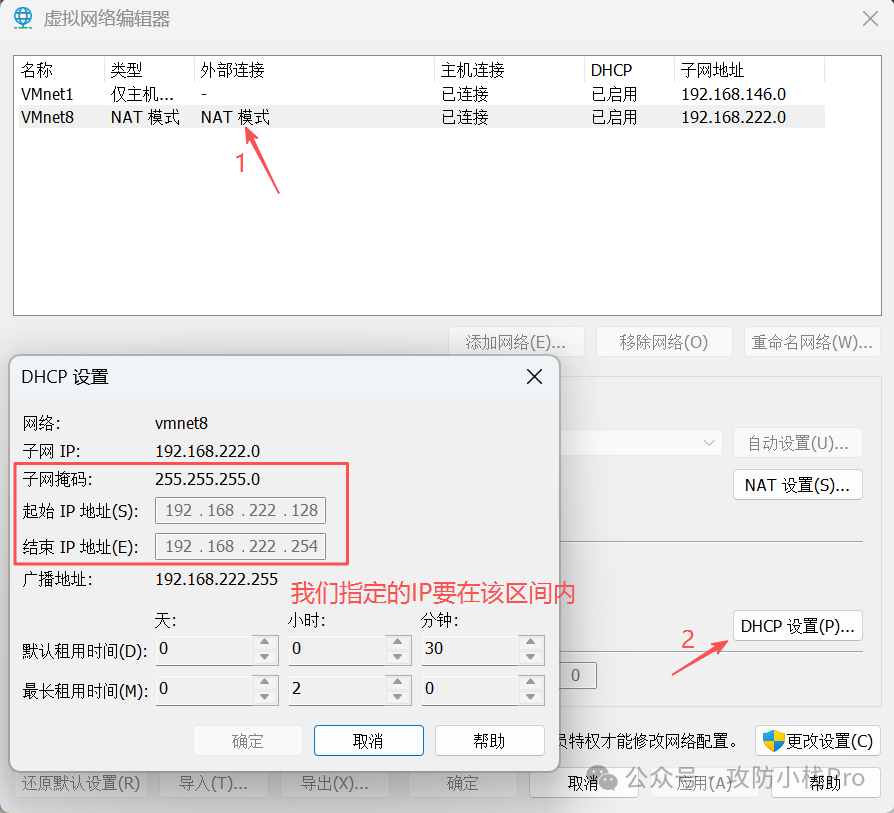Click the 外部连接 column header
894x813 pixels.
click(x=314, y=70)
